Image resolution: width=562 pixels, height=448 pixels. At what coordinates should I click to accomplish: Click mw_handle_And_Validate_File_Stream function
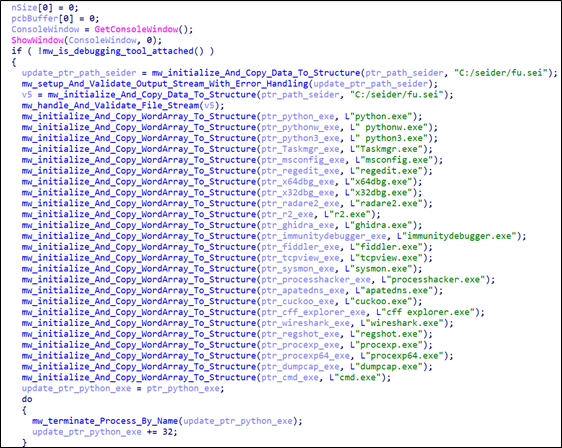tap(110, 105)
